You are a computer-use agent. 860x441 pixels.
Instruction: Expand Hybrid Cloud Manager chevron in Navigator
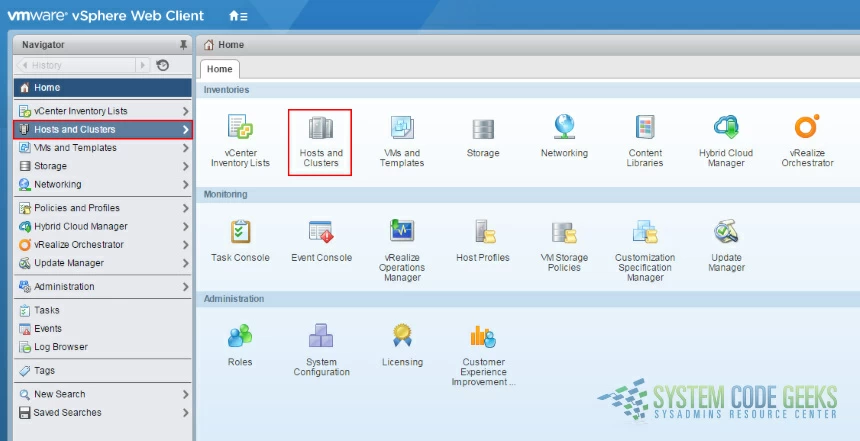pos(185,226)
